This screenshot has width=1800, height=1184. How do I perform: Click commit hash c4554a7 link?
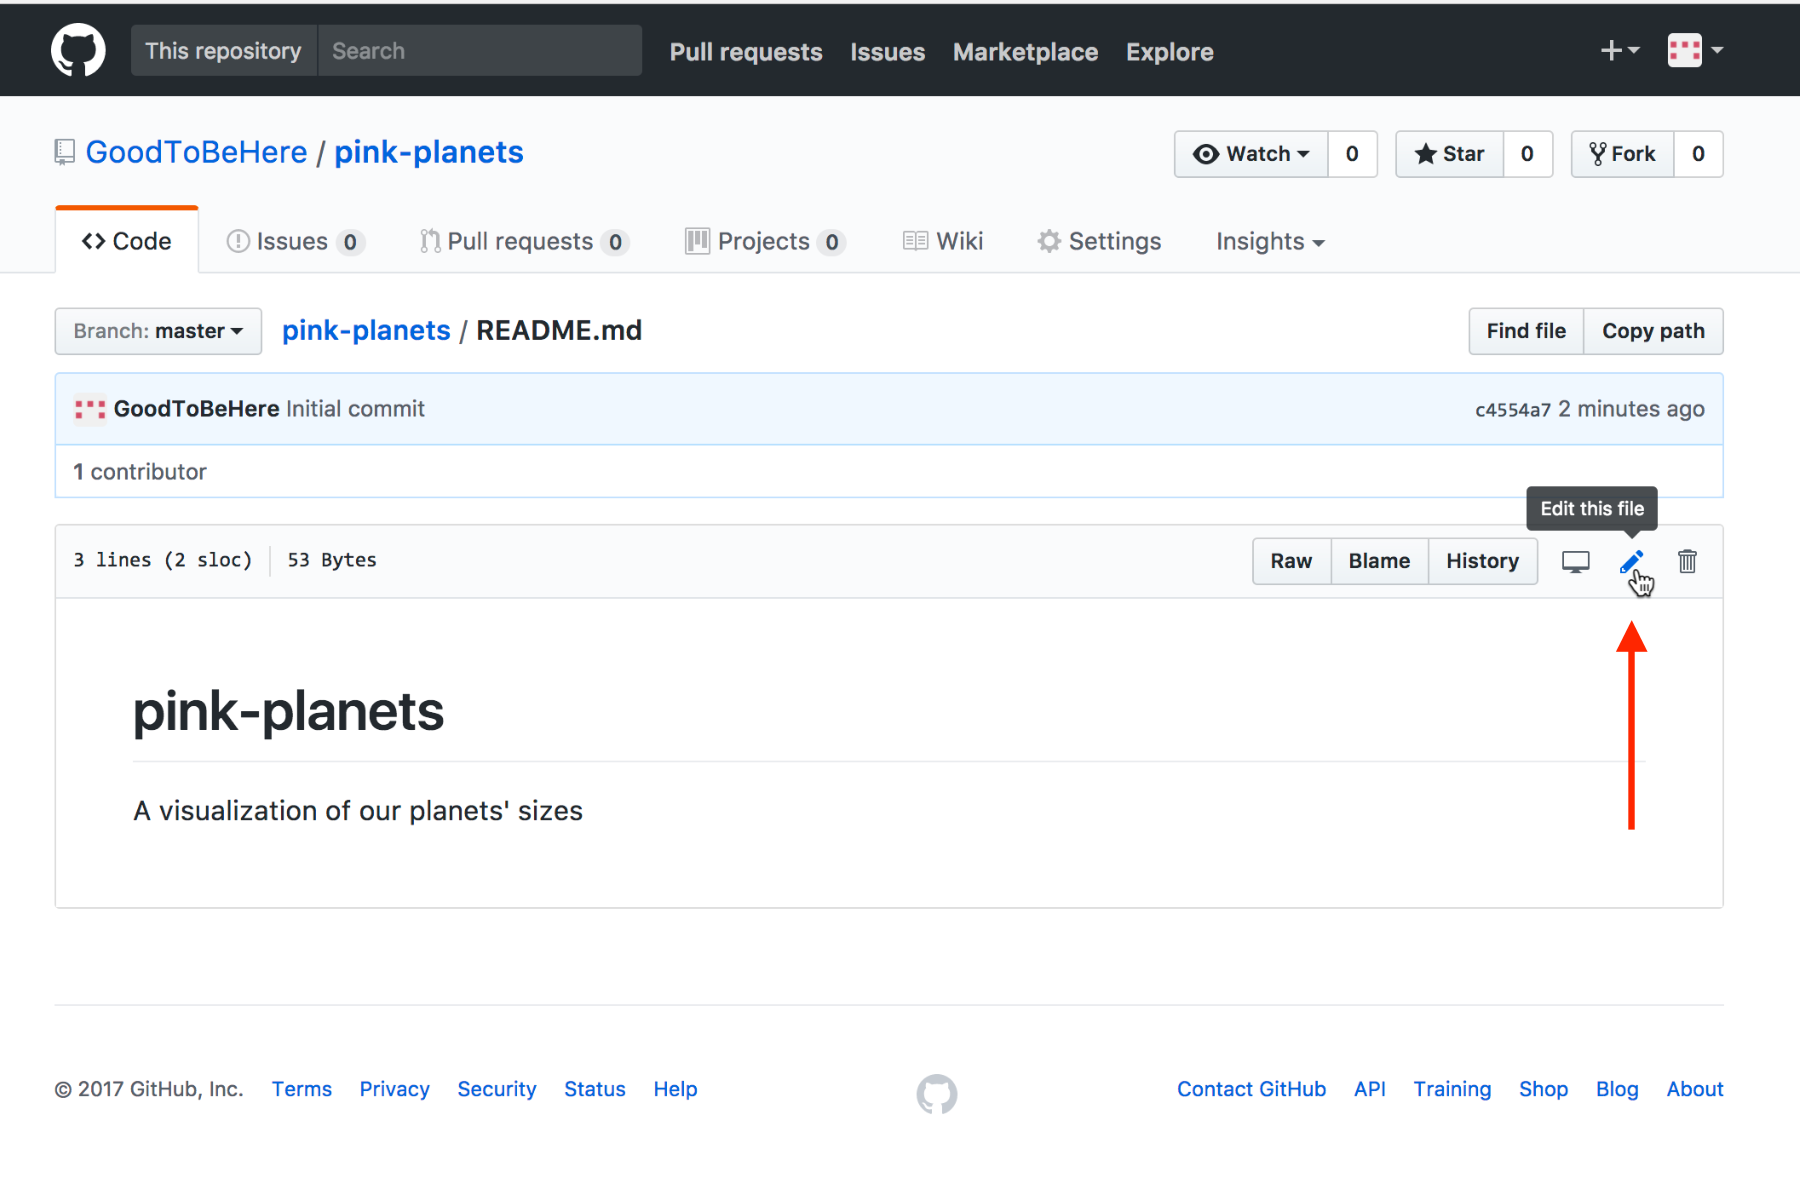(x=1512, y=410)
